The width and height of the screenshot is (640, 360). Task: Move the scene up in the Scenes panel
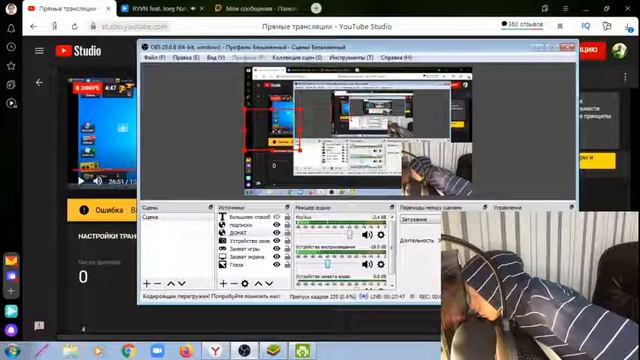tap(171, 283)
